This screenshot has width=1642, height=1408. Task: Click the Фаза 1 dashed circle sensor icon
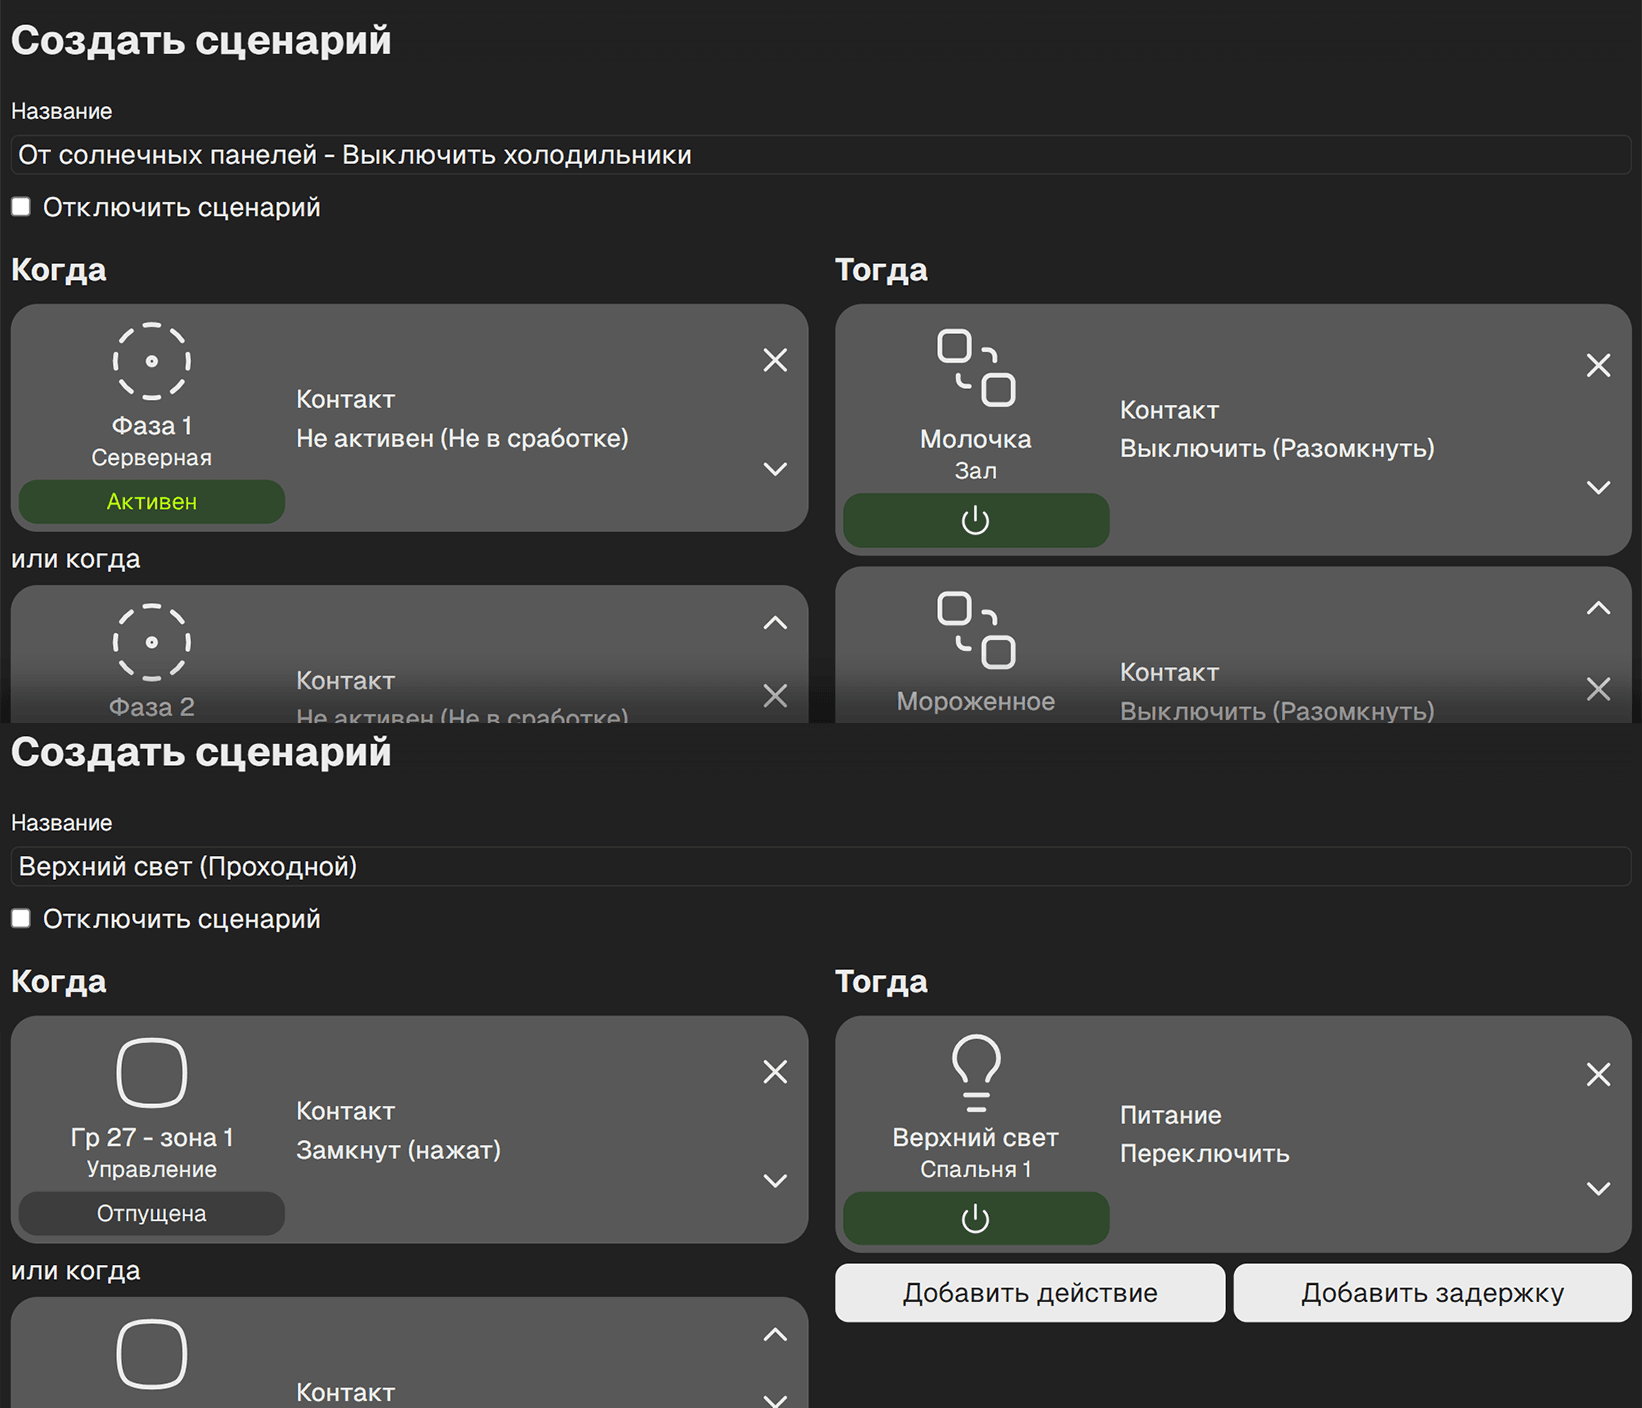[x=151, y=361]
